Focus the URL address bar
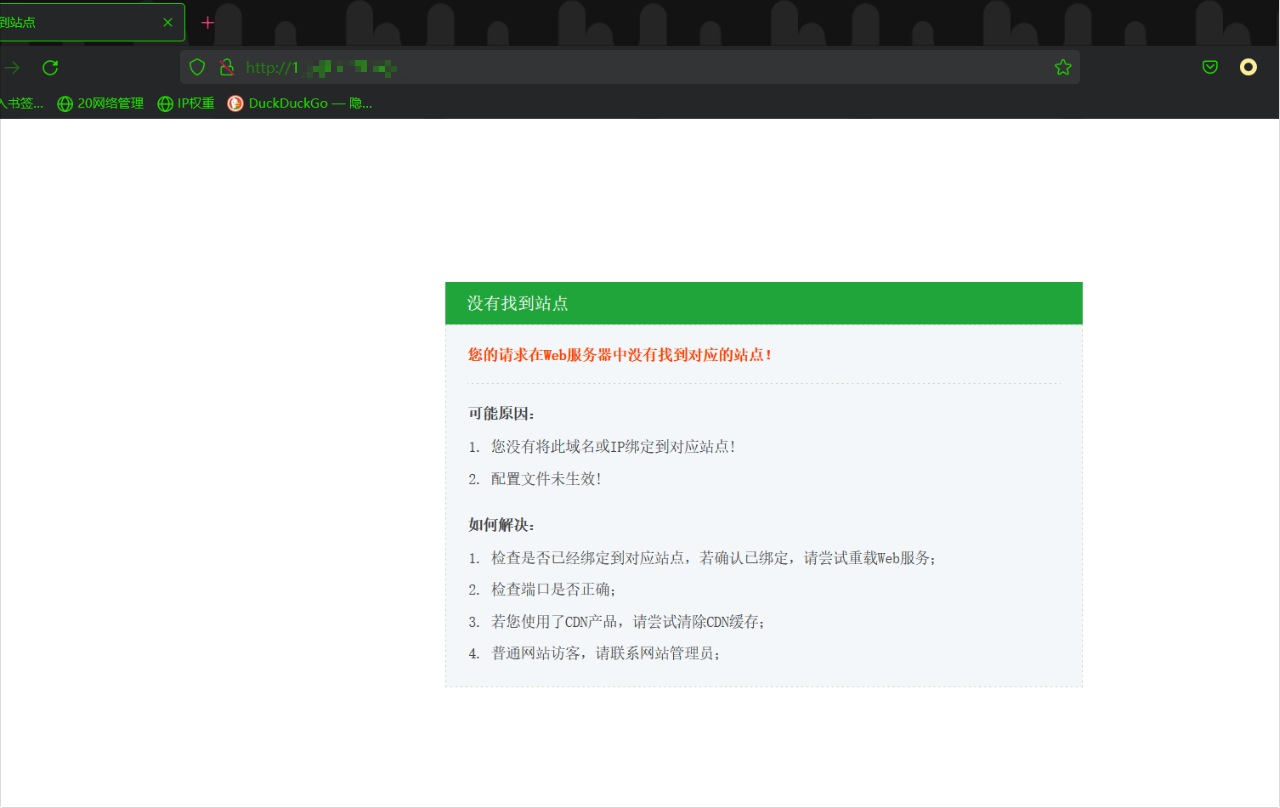The width and height of the screenshot is (1280, 808). tap(630, 67)
